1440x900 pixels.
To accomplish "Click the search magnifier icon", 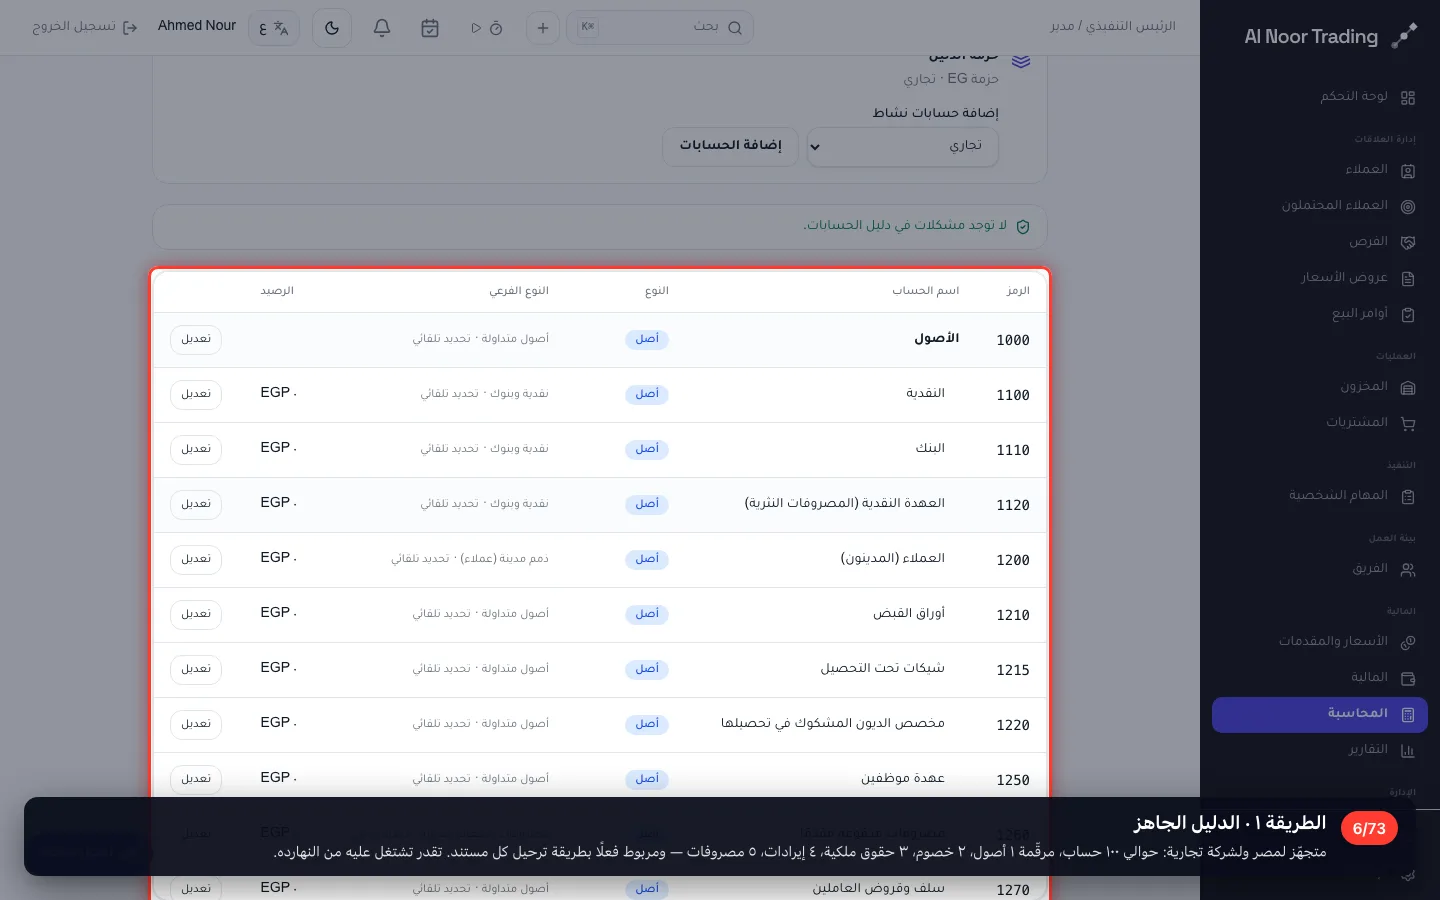I will tap(735, 28).
